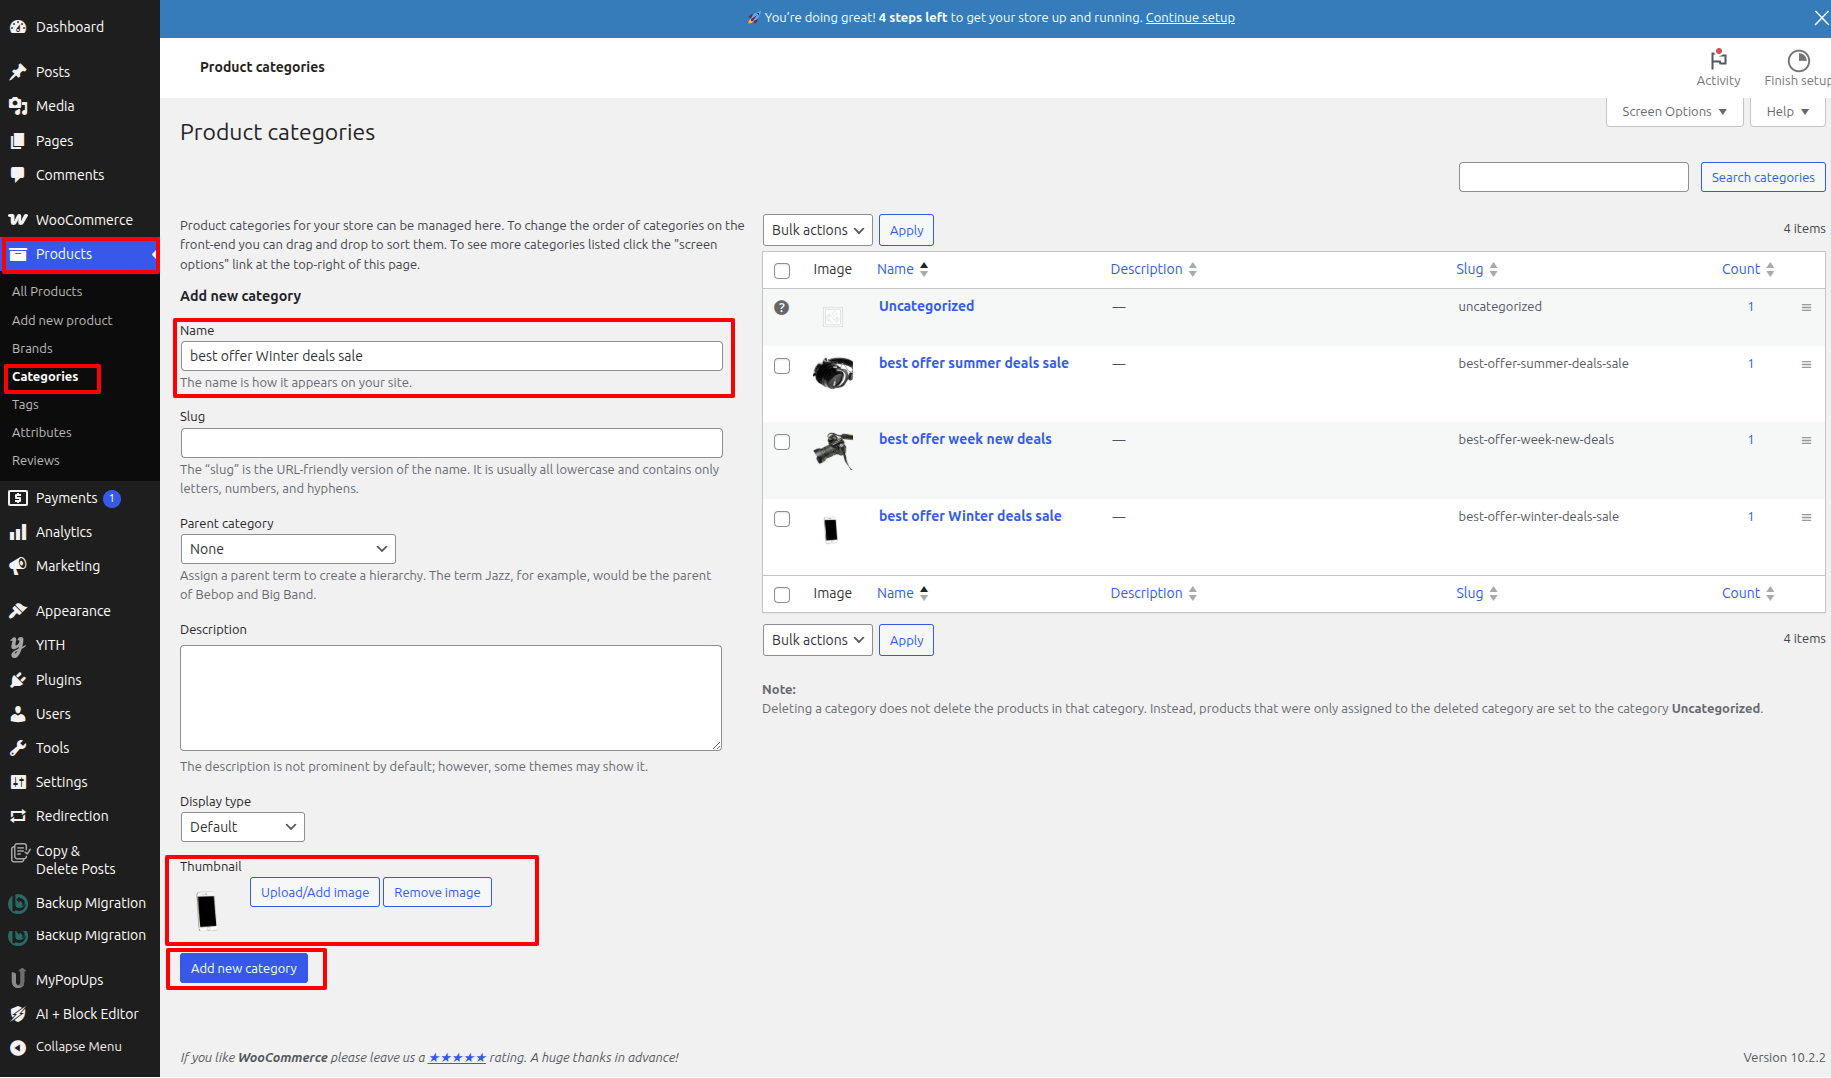Dismiss the setup notice banner
This screenshot has height=1078, width=1831.
(x=1821, y=18)
